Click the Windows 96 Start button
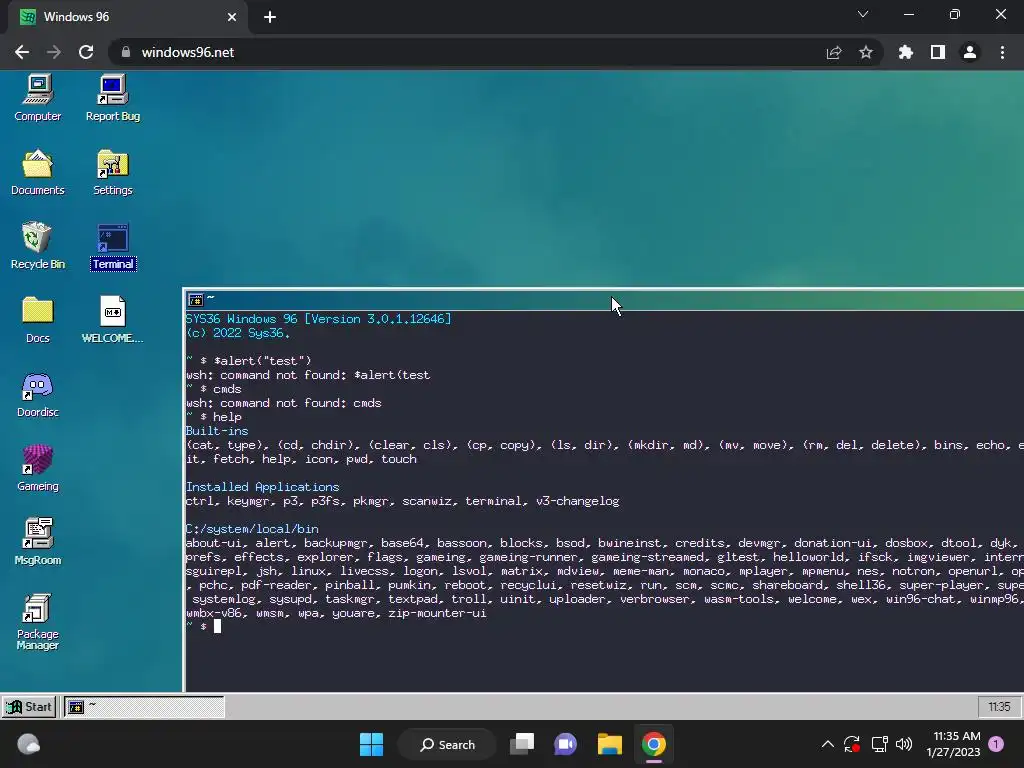The image size is (1024, 768). 29,707
